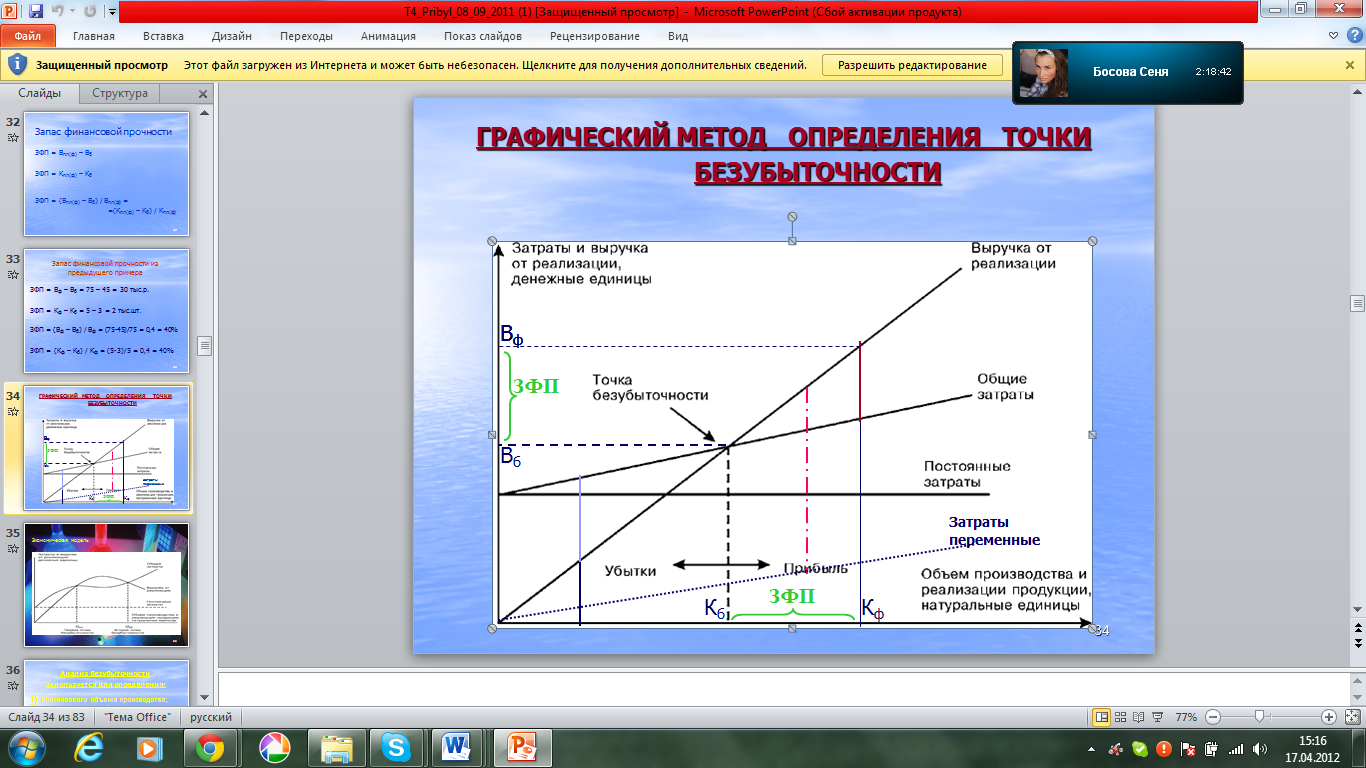Open the Анимация ribbon tab
The image size is (1366, 768).
point(389,36)
